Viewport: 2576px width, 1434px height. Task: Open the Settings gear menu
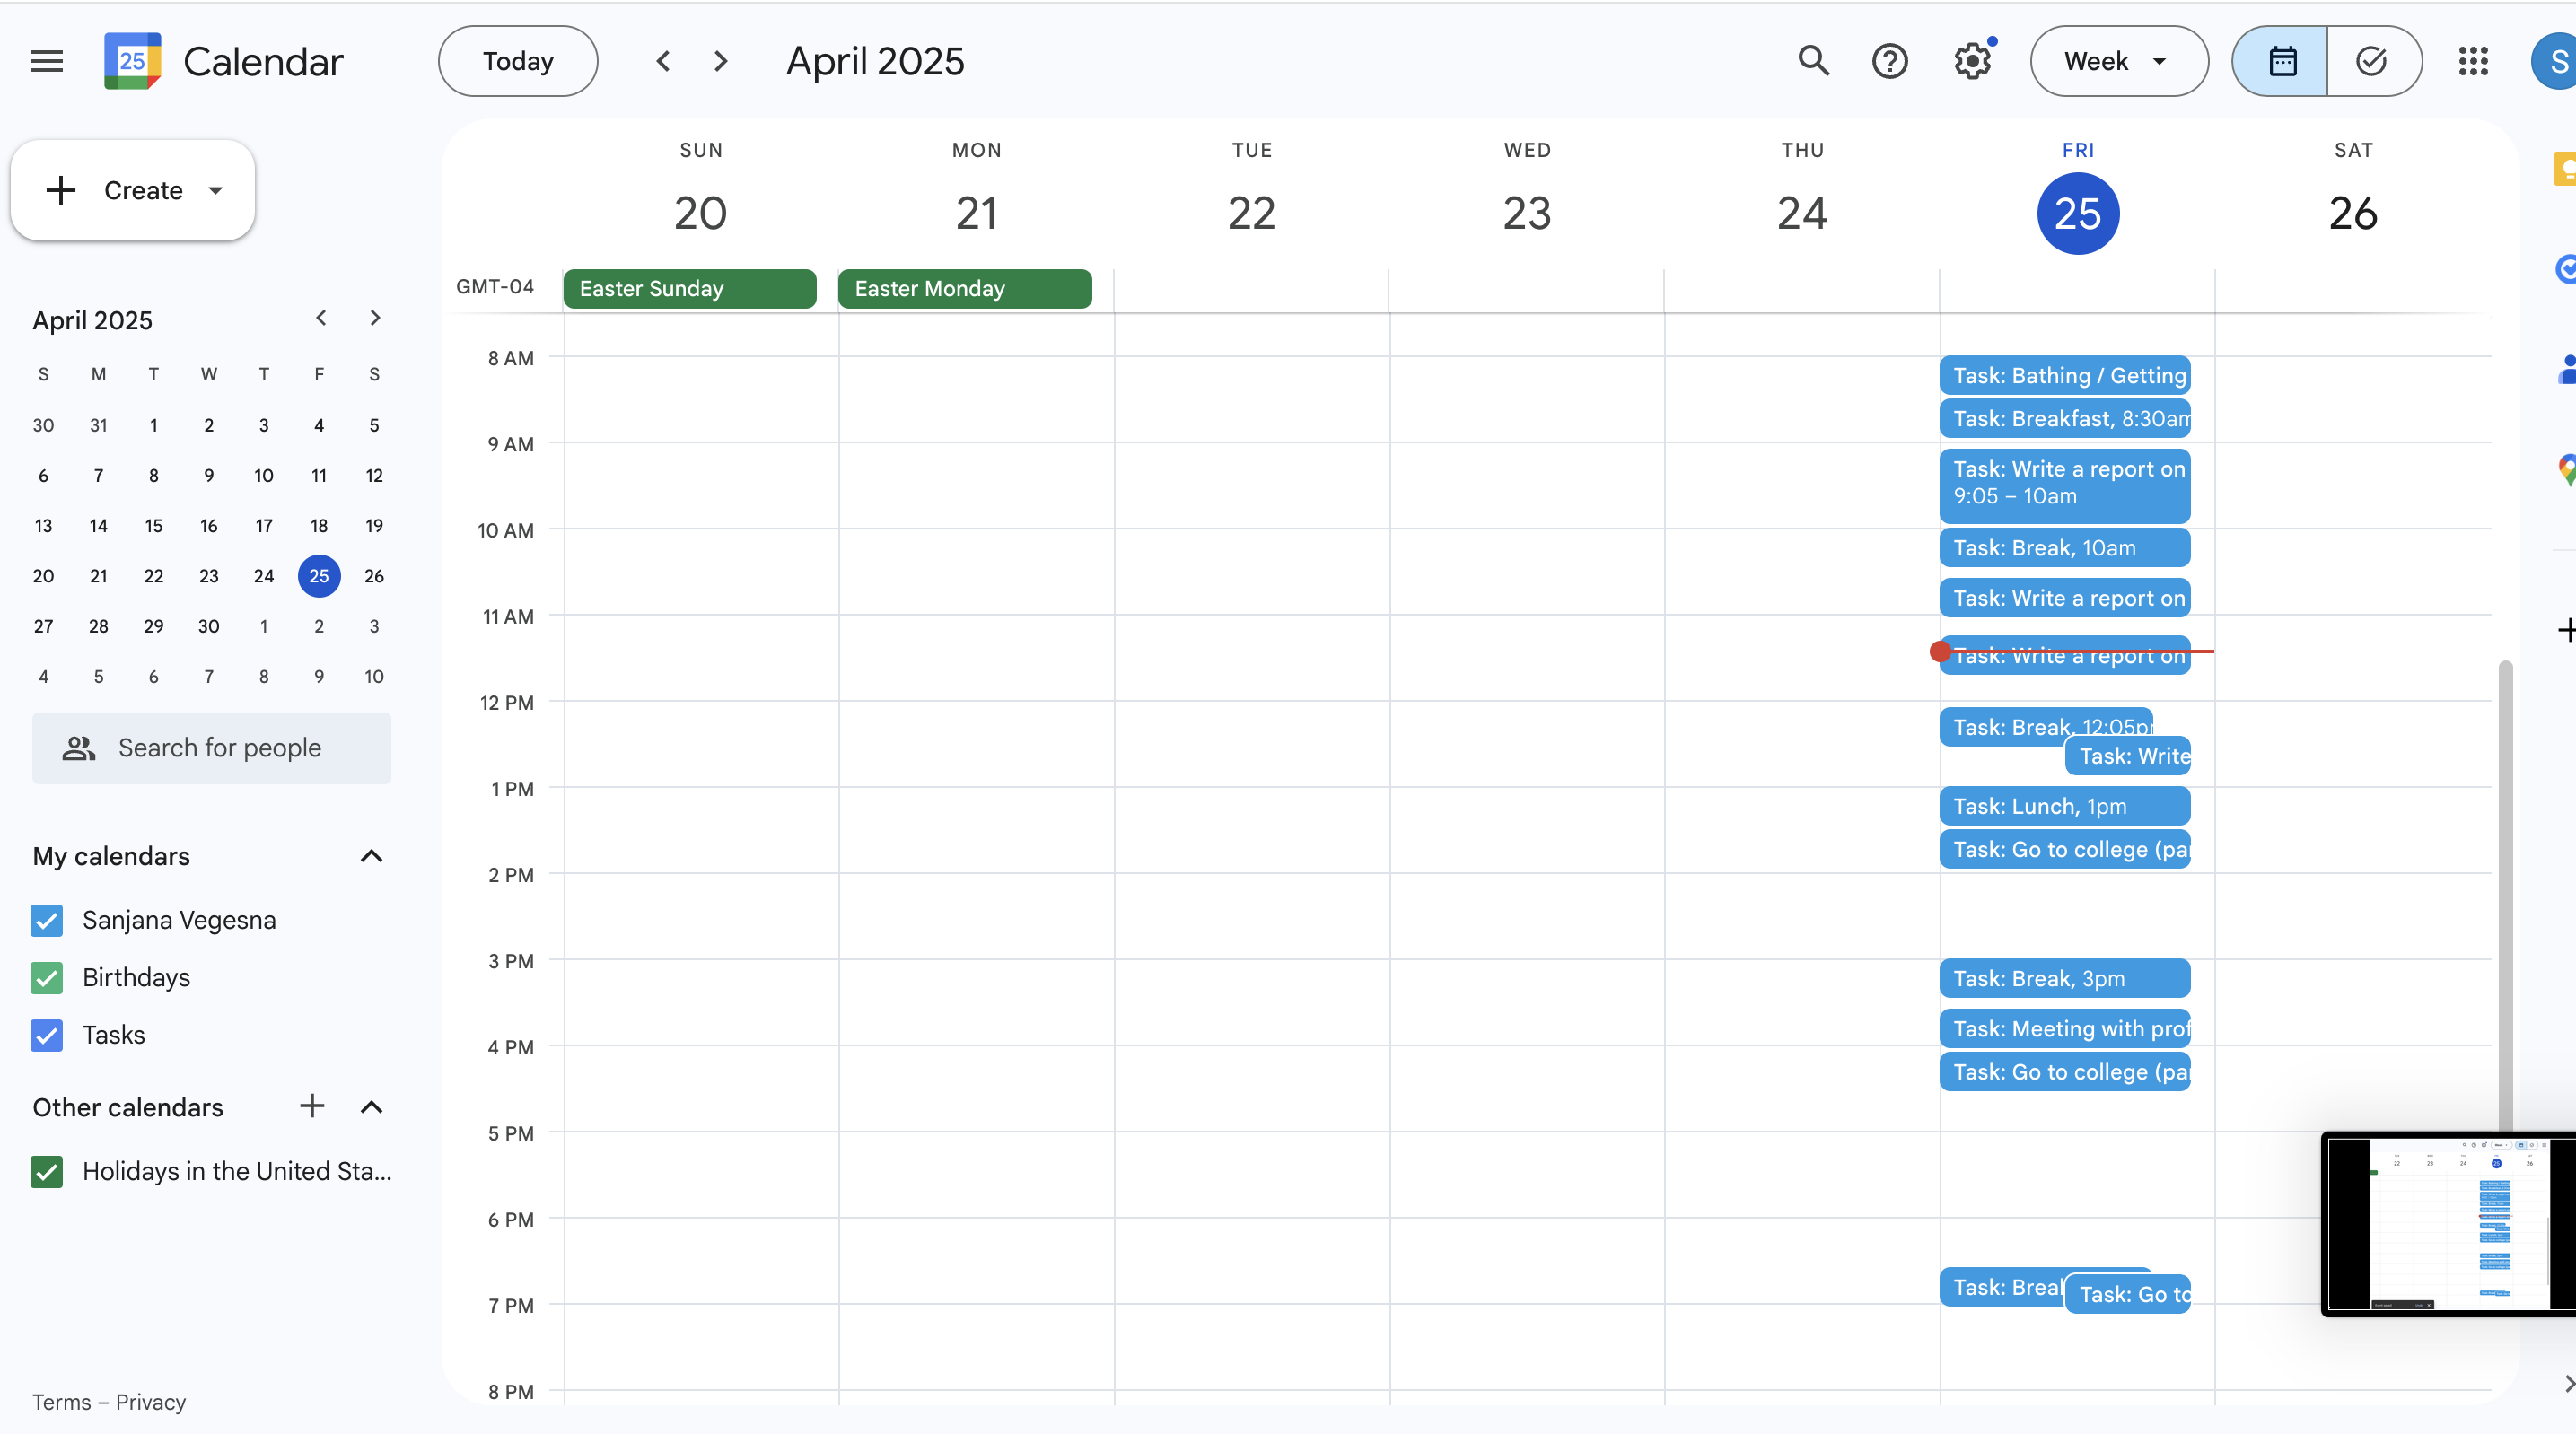[1972, 61]
